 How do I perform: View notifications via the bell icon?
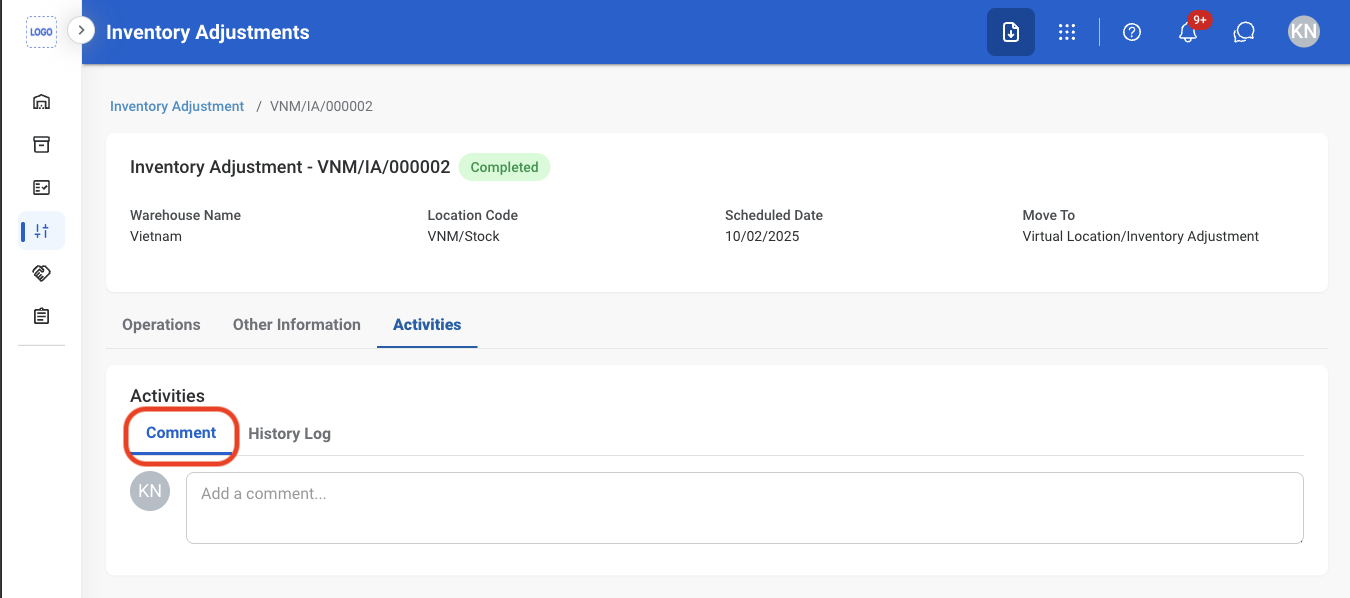tap(1188, 32)
